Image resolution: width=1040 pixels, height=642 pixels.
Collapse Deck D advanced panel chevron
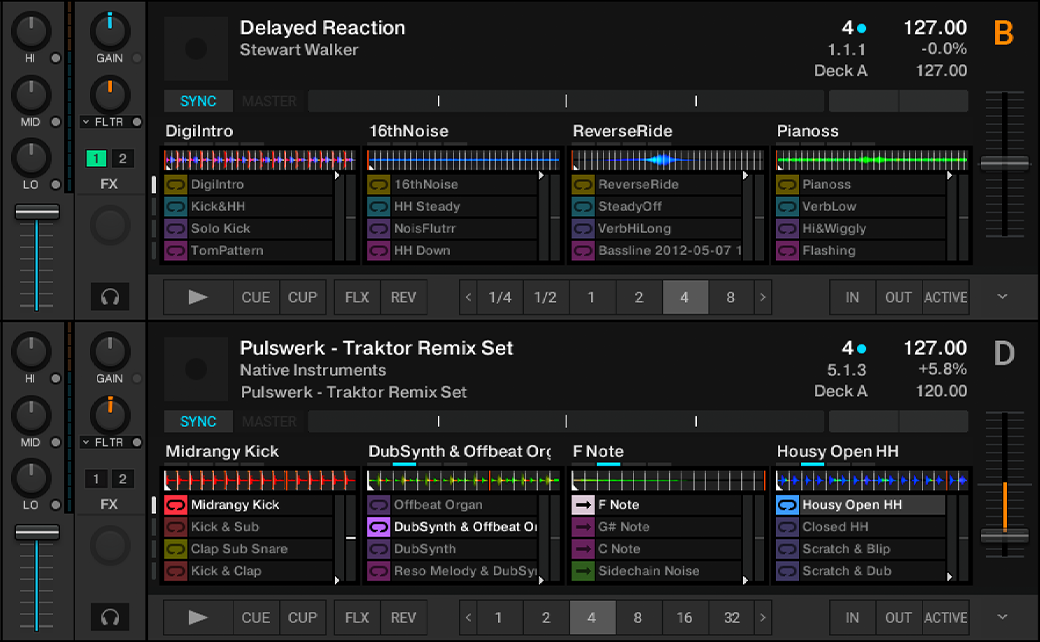(1002, 617)
